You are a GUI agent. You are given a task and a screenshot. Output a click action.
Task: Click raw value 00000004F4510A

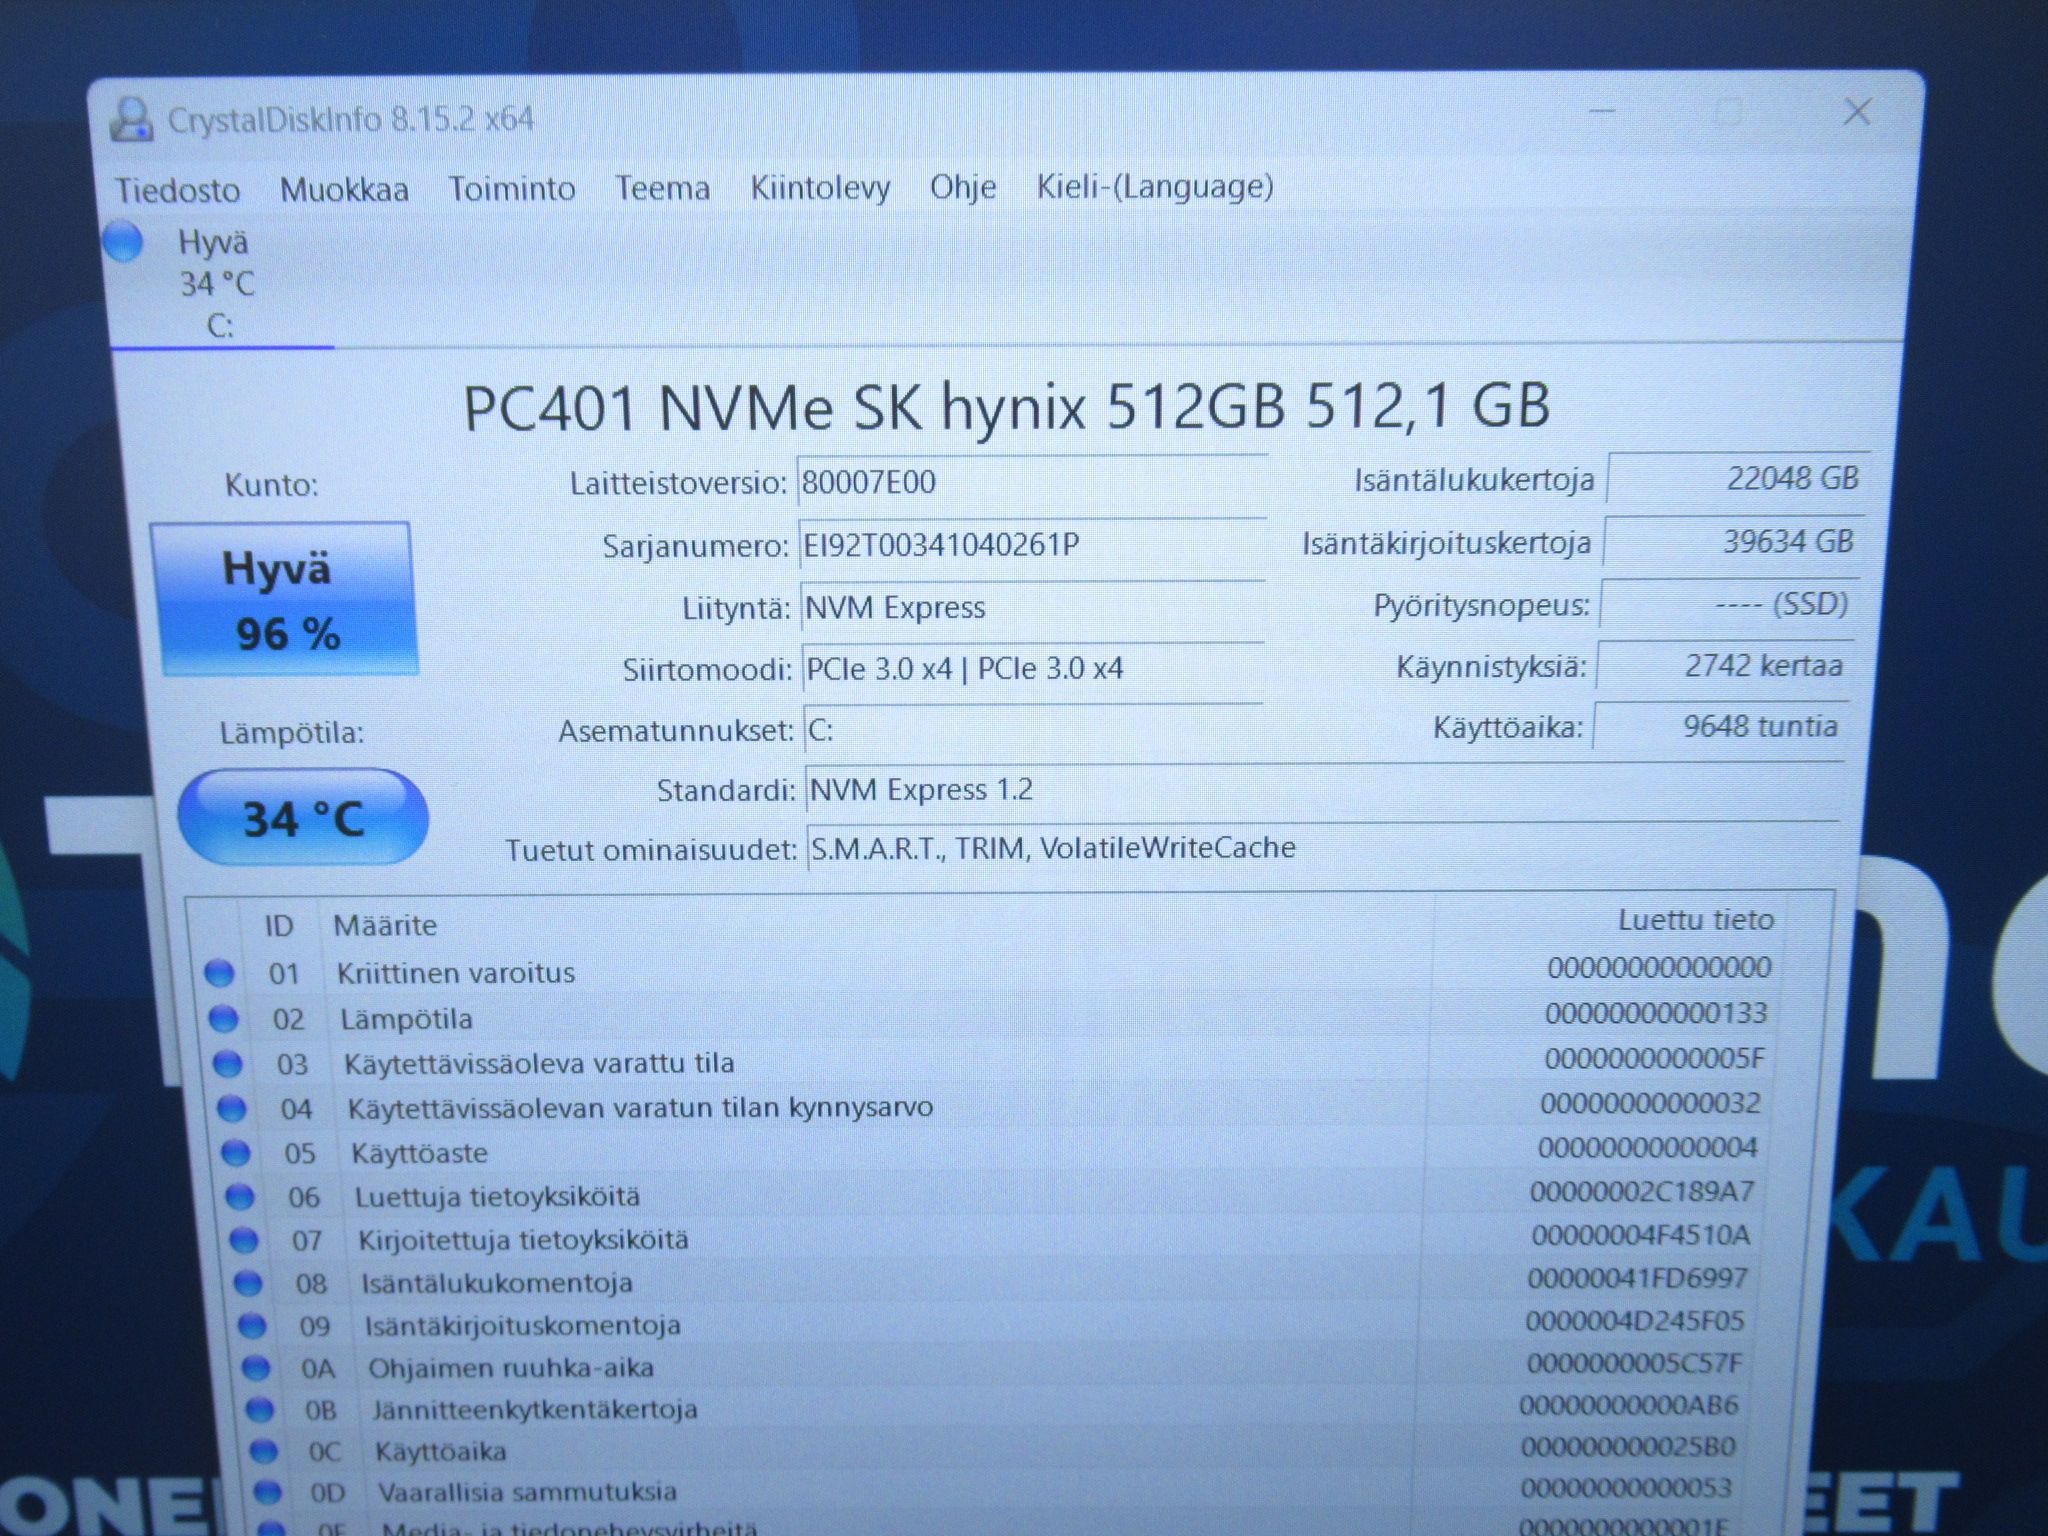(x=1641, y=1235)
